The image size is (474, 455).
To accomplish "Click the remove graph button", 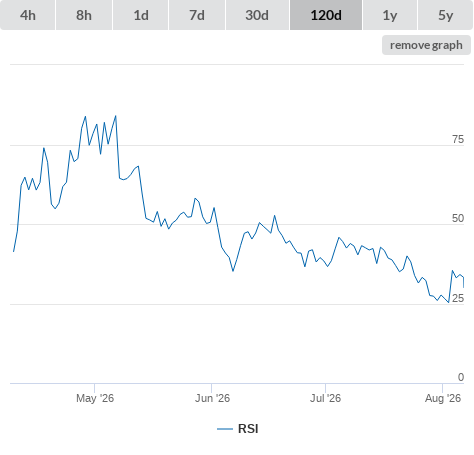I will [426, 45].
